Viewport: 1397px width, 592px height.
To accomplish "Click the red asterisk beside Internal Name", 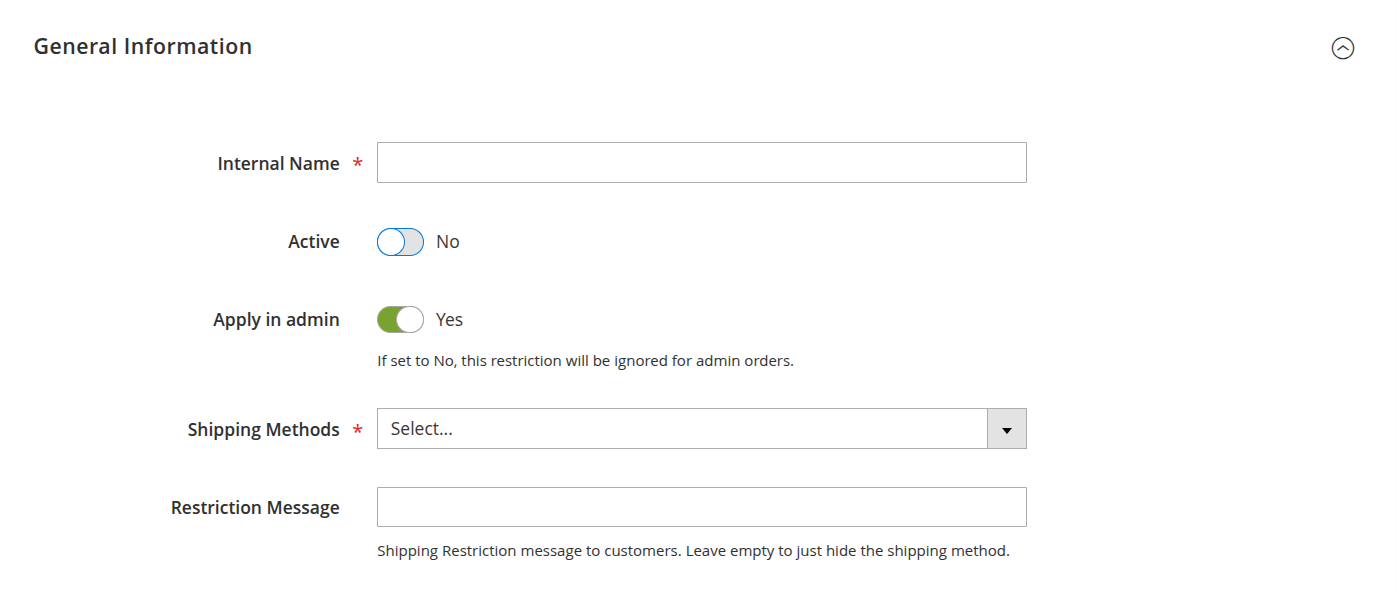I will click(x=358, y=164).
